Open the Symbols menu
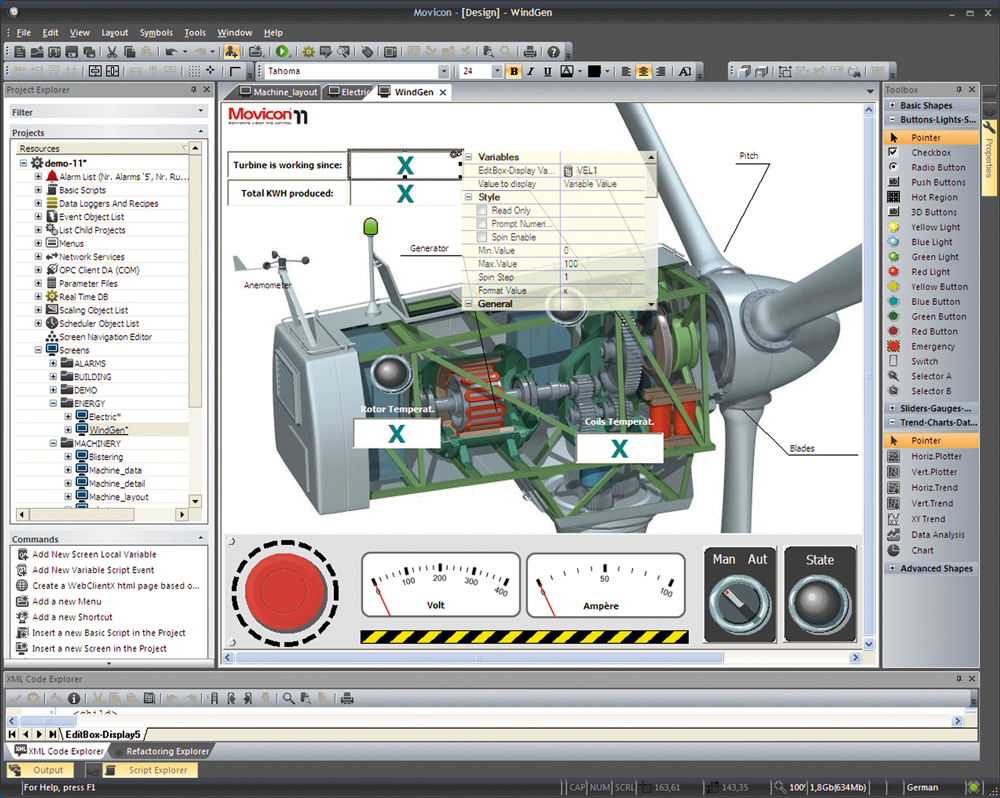The image size is (1000, 798). [x=156, y=33]
